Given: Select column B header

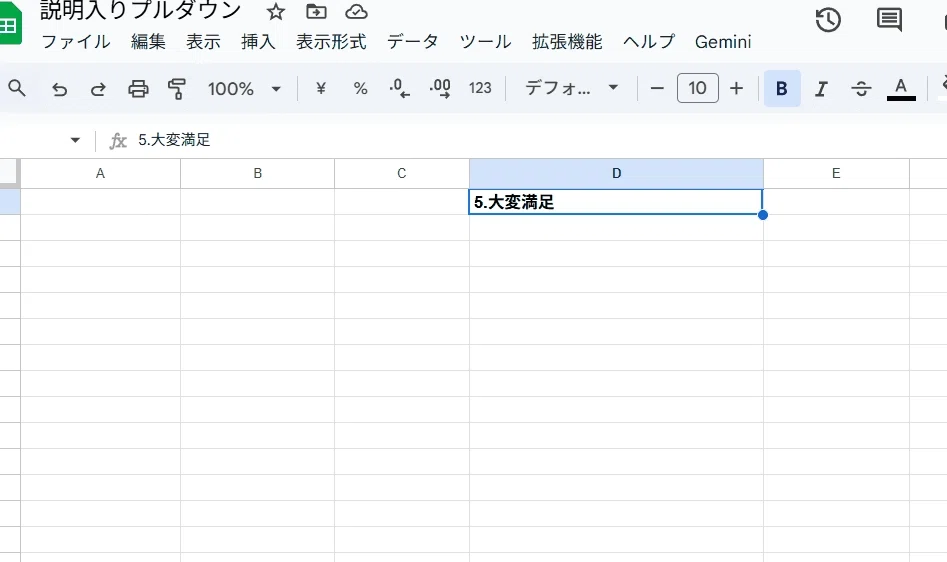Looking at the screenshot, I should [x=257, y=174].
